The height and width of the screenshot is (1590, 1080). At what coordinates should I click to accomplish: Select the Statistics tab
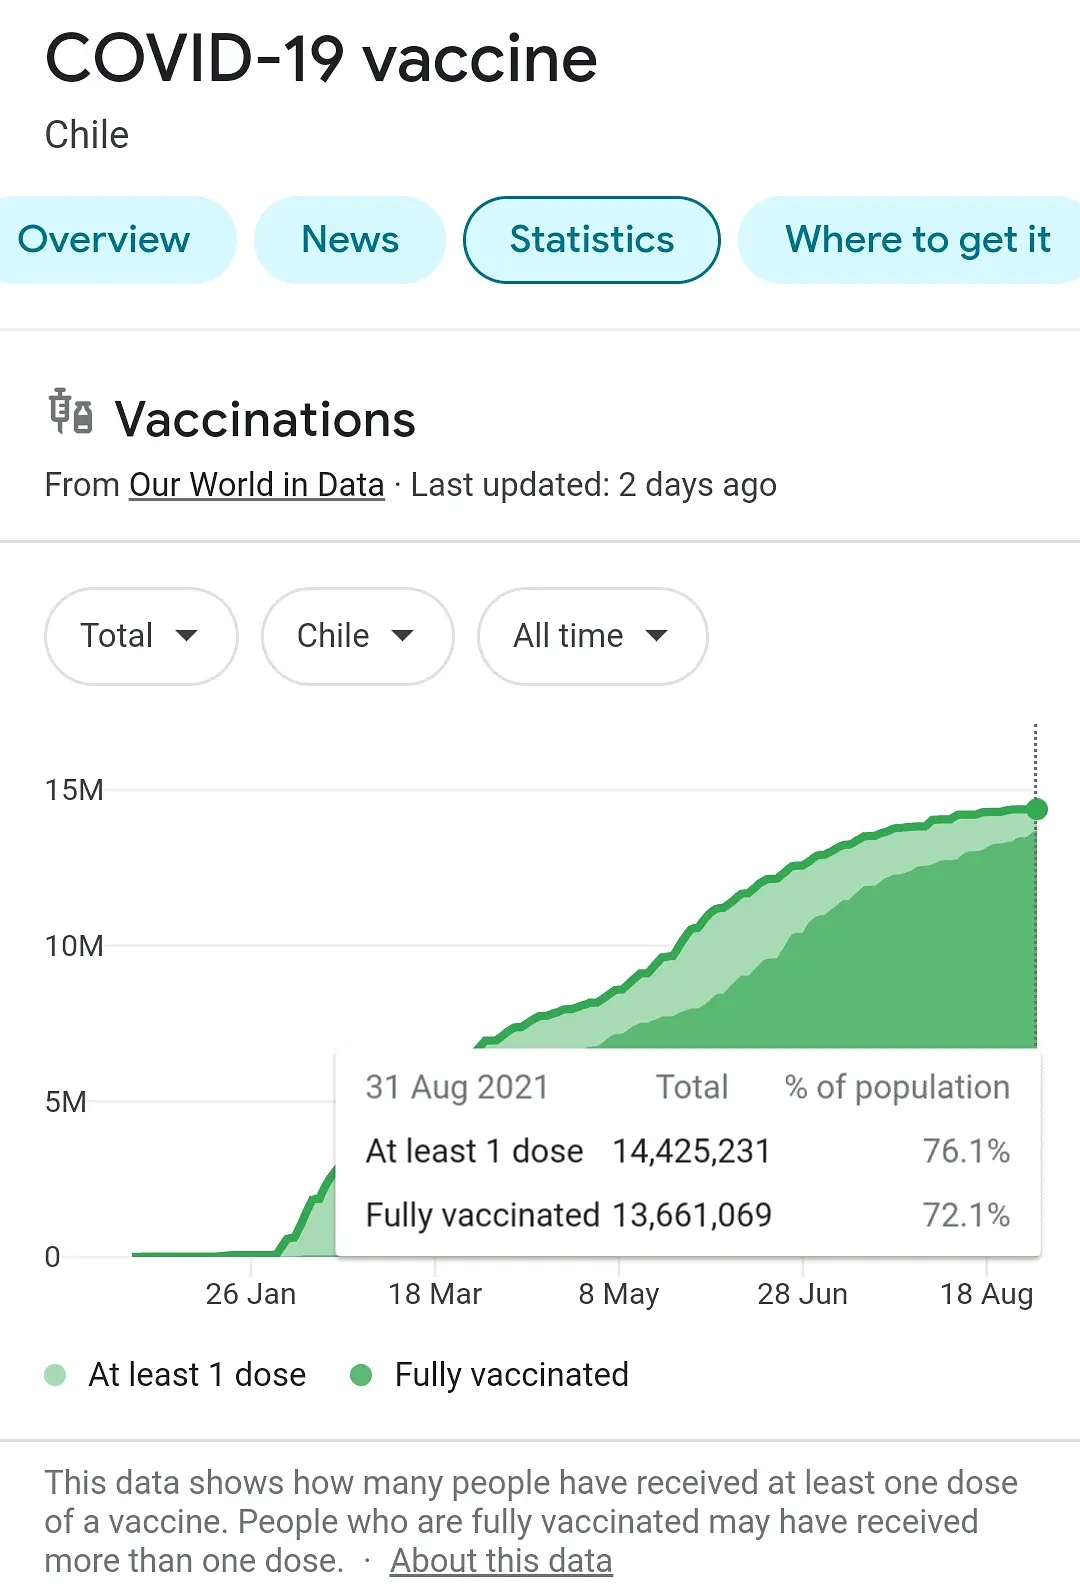[592, 240]
